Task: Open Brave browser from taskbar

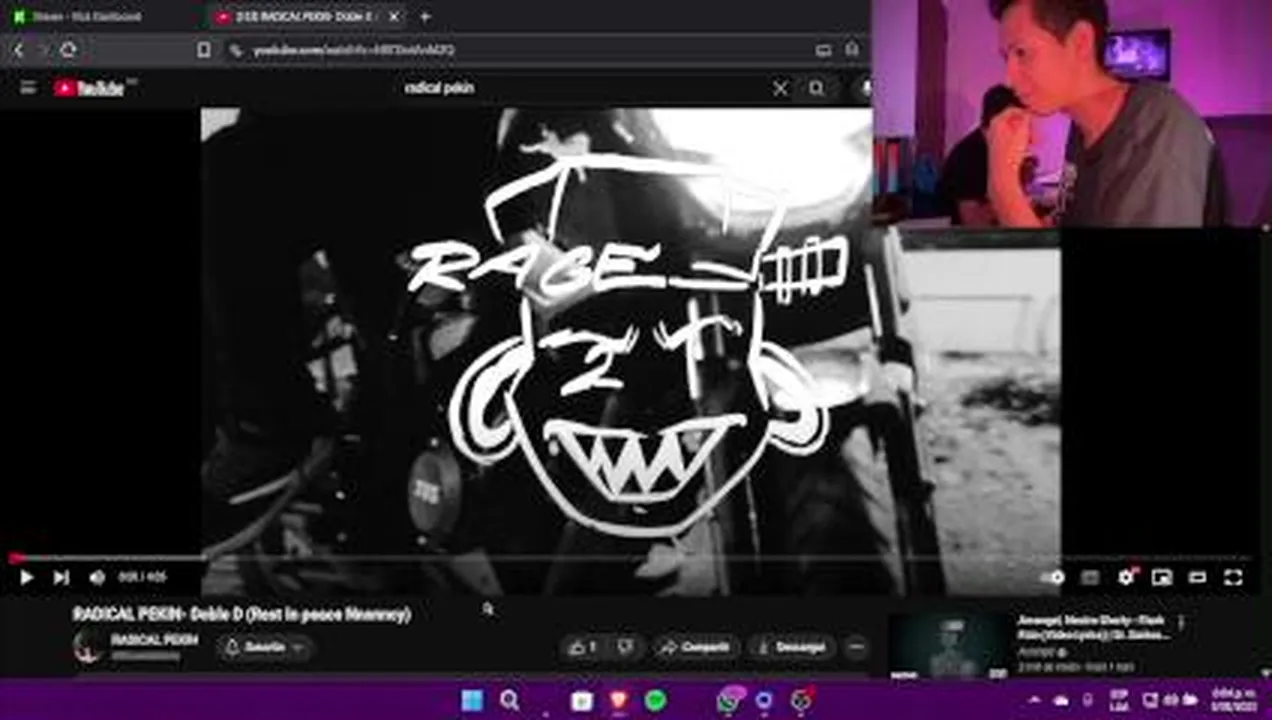Action: (618, 700)
